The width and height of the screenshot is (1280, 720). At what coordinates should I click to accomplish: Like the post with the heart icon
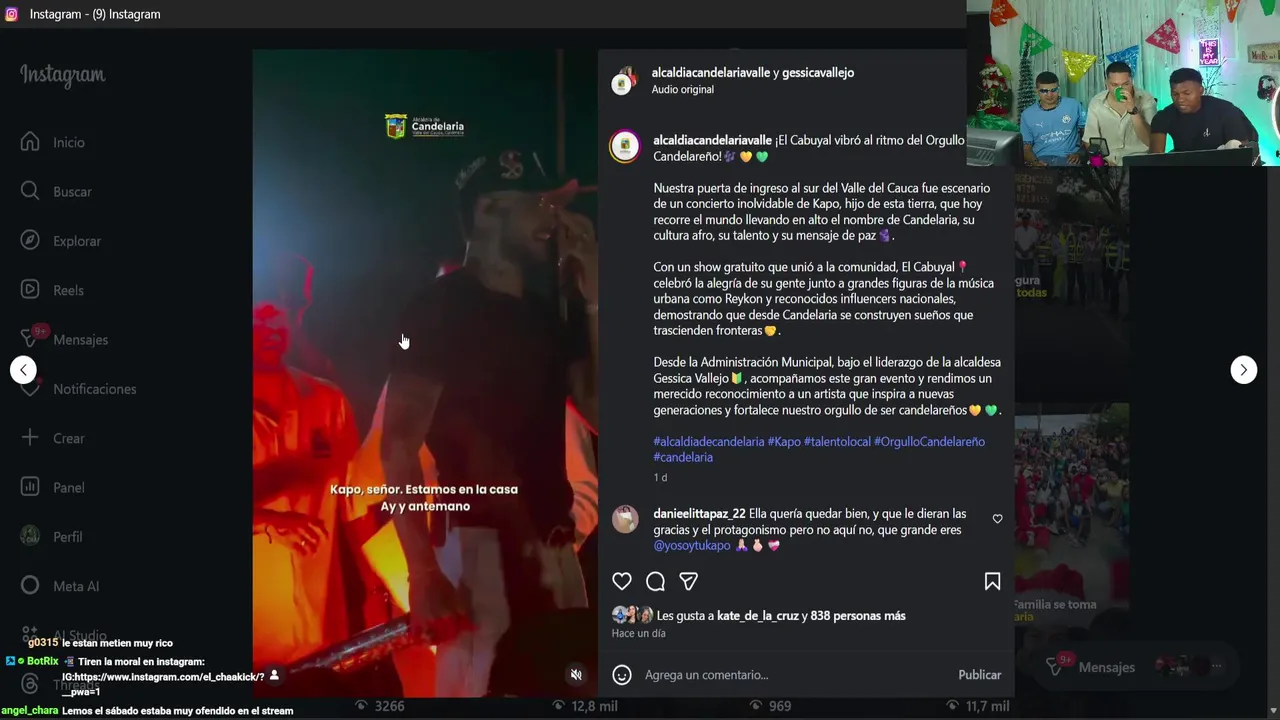click(622, 581)
